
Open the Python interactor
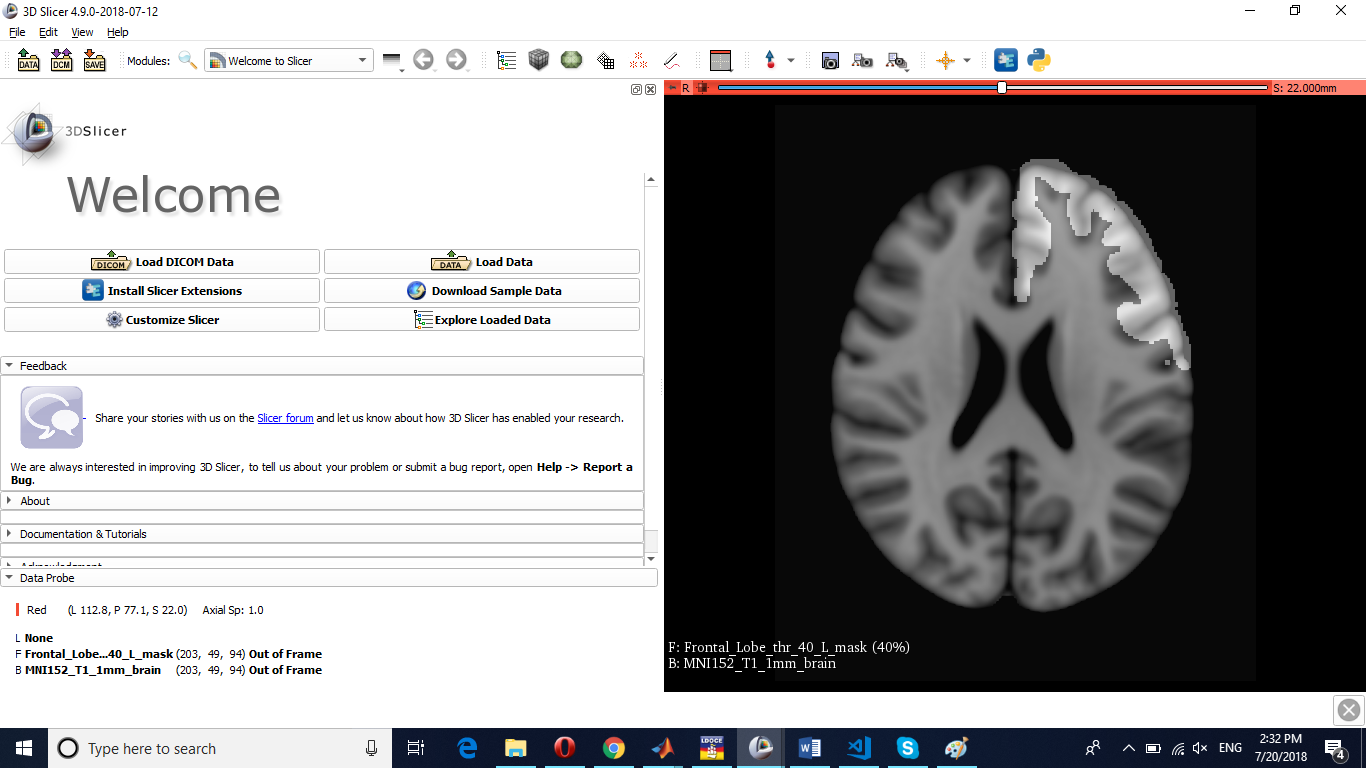1039,61
